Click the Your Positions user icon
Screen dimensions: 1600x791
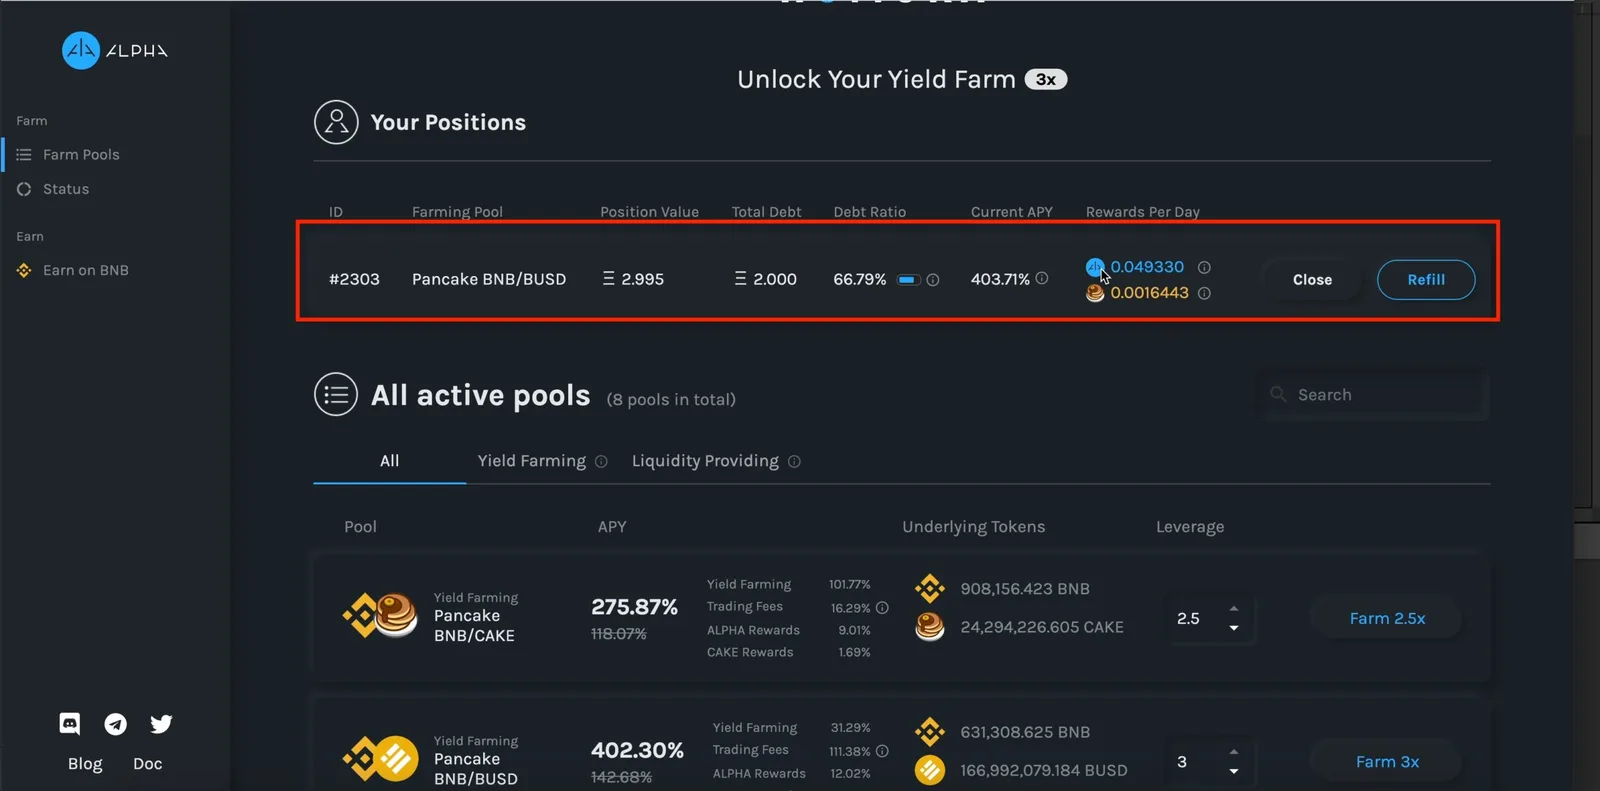pyautogui.click(x=336, y=122)
